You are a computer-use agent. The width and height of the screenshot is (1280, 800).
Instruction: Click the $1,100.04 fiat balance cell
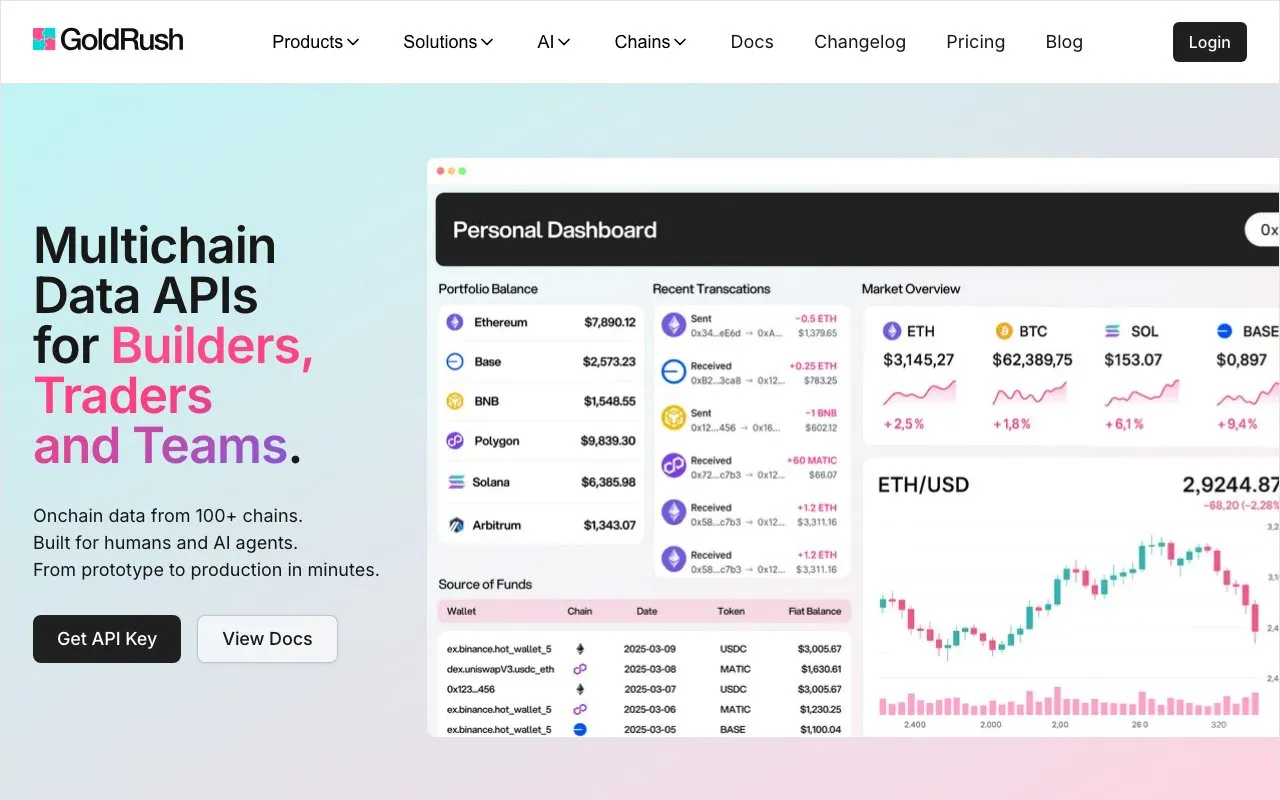pyautogui.click(x=821, y=729)
